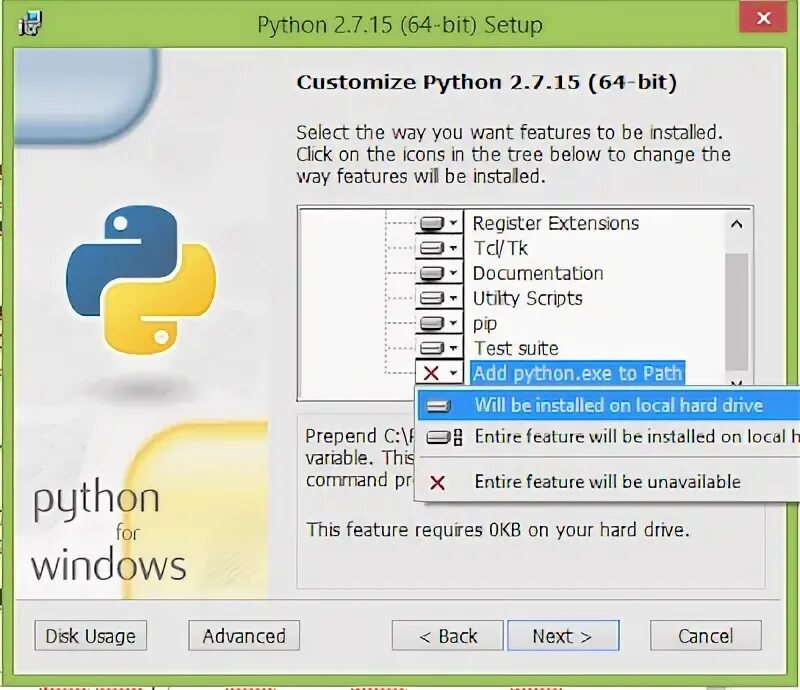
Task: Click the installer icon in title bar
Action: [30, 23]
